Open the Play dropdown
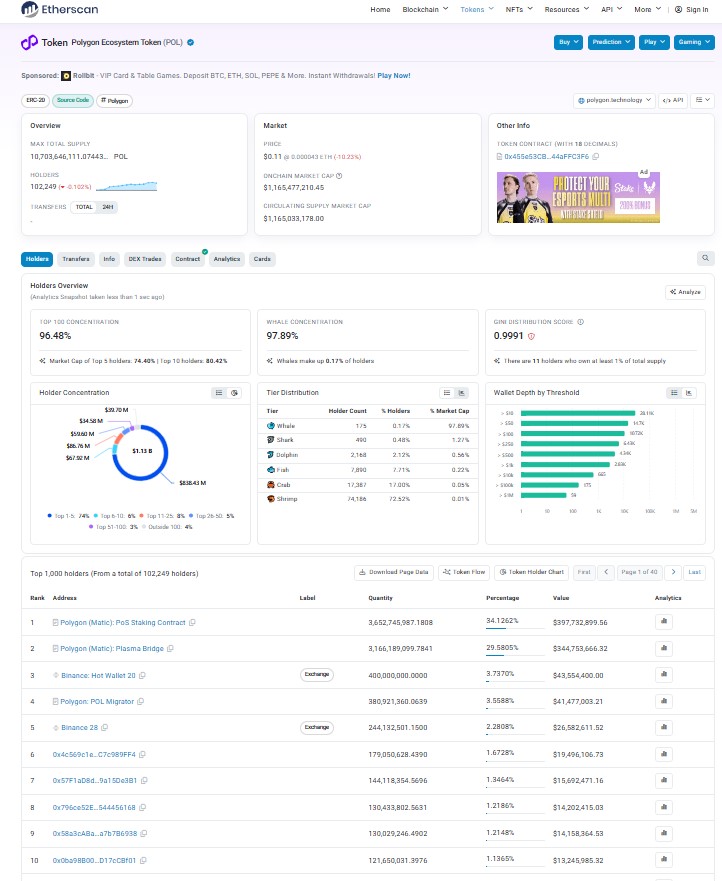 point(654,42)
